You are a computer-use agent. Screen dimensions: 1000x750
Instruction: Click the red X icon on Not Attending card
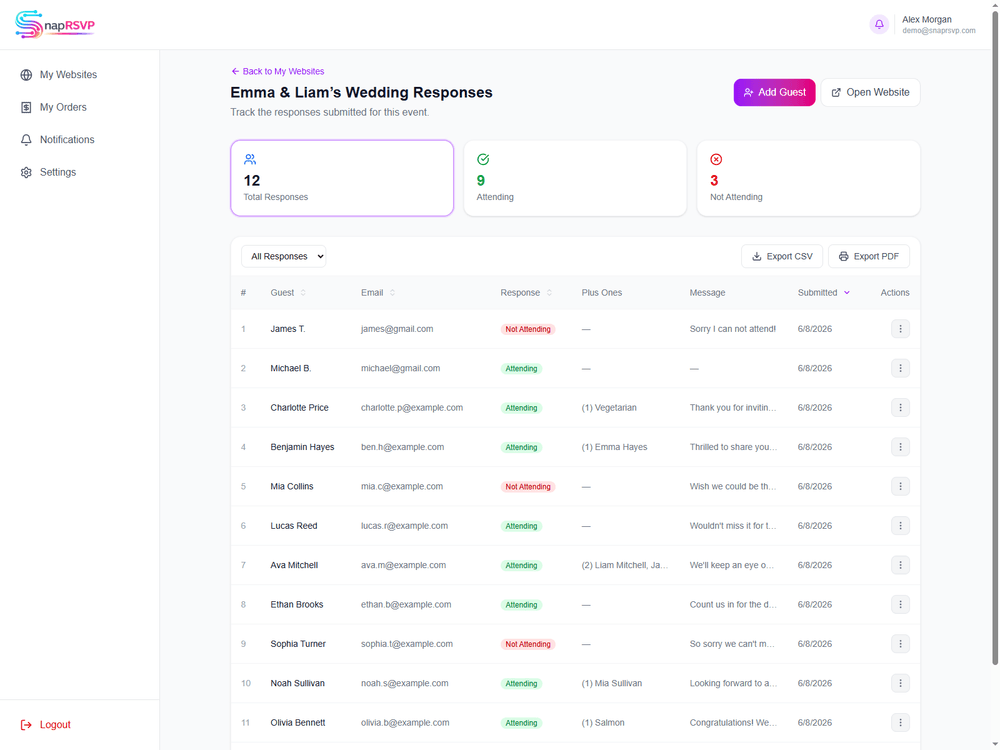[716, 159]
